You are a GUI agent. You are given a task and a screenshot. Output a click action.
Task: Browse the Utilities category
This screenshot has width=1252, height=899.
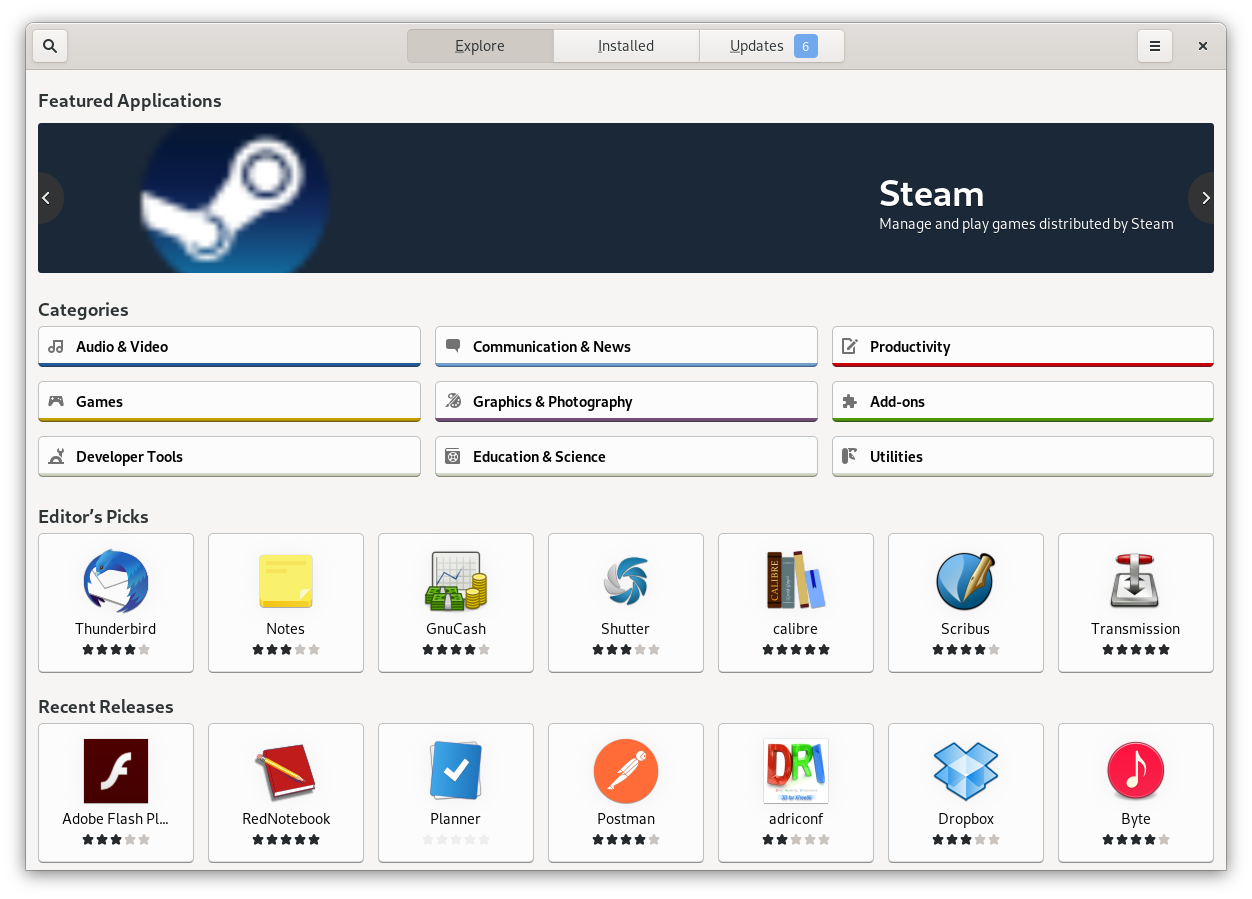(1023, 457)
